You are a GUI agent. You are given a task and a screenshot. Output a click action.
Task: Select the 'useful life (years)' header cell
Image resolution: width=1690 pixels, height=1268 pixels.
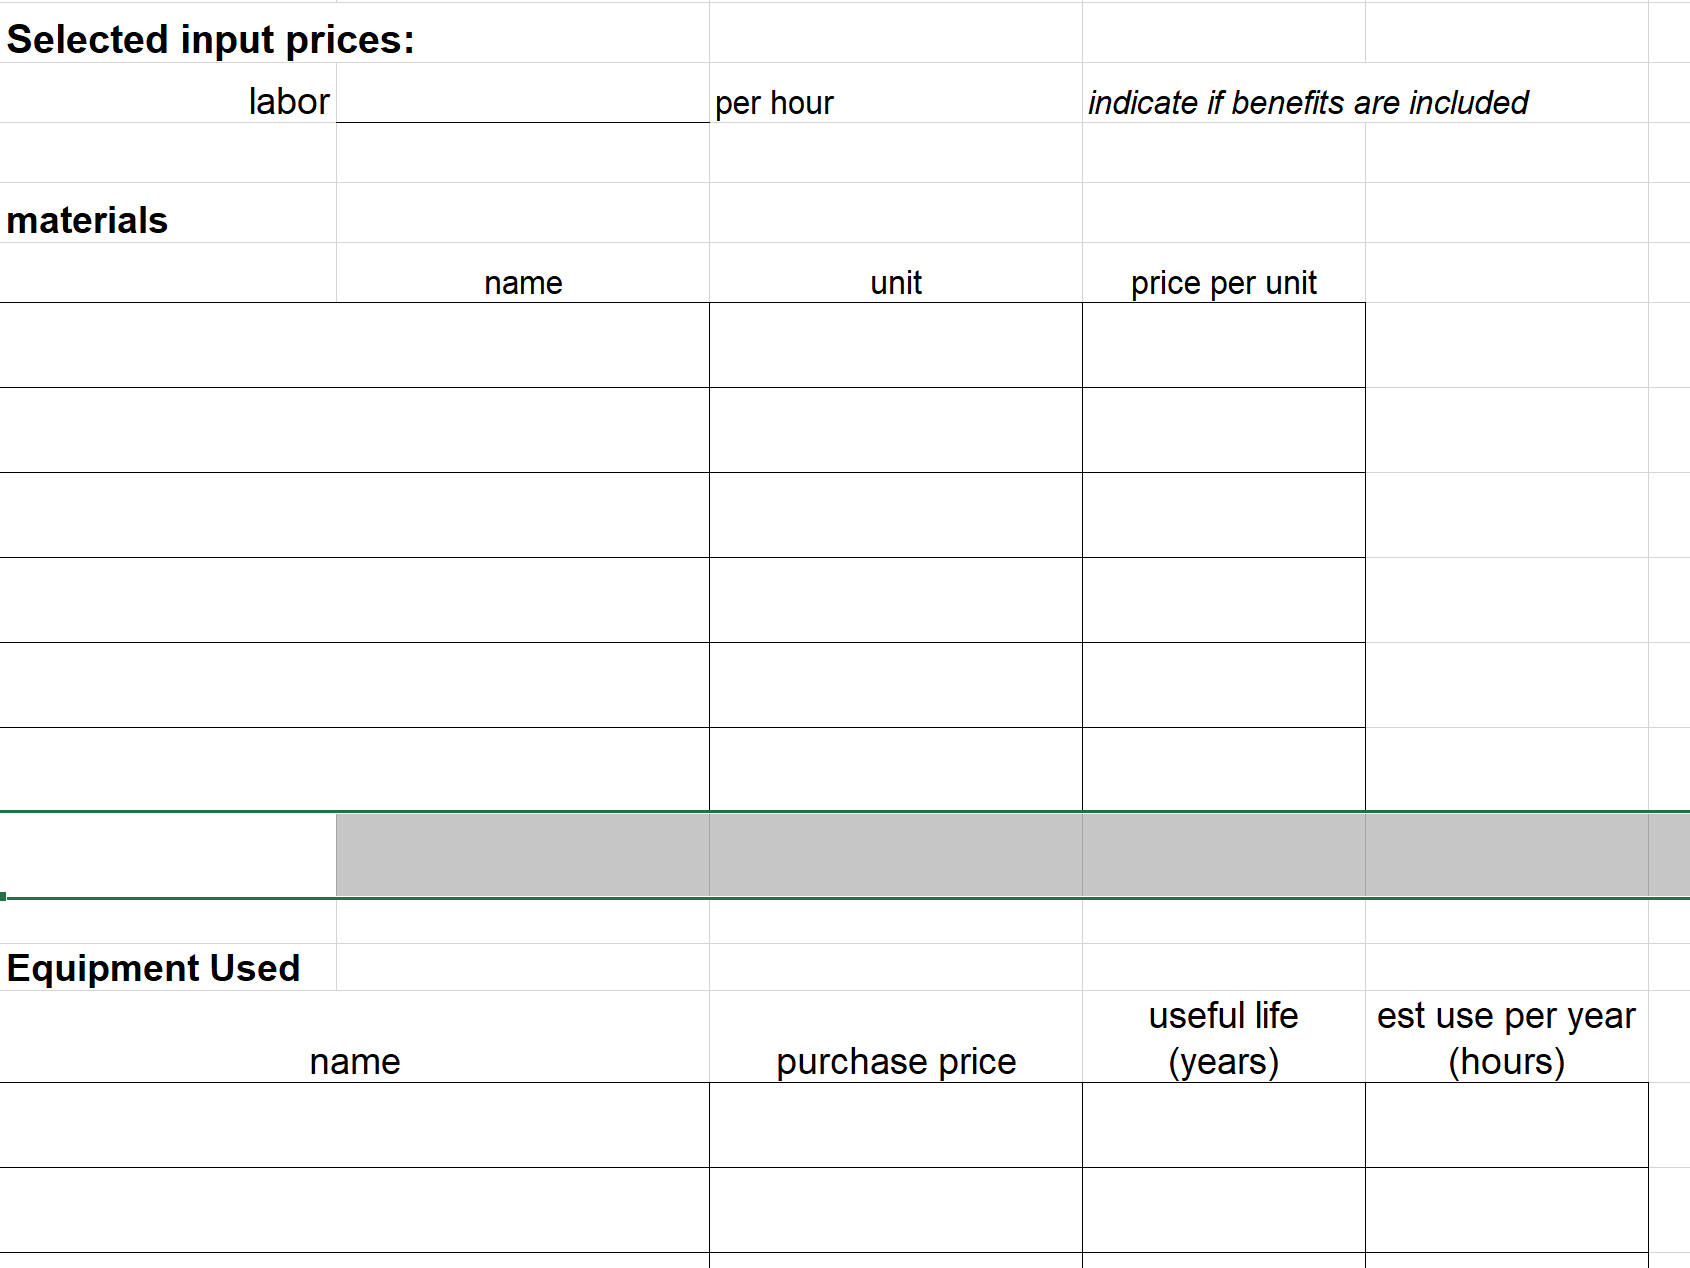[1224, 1037]
